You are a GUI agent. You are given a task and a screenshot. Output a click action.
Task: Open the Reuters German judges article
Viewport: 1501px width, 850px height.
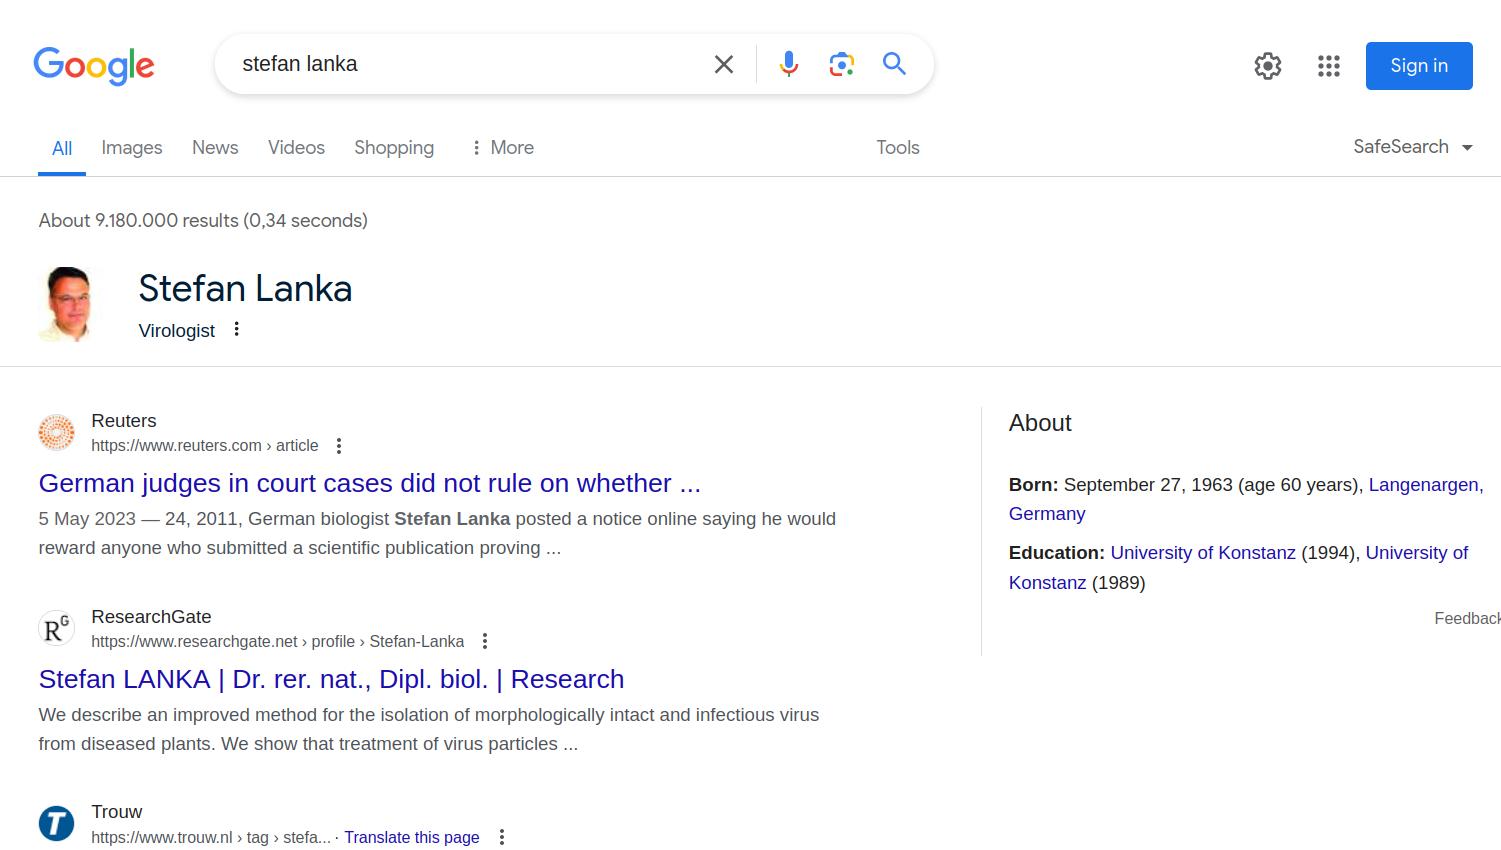pos(369,483)
